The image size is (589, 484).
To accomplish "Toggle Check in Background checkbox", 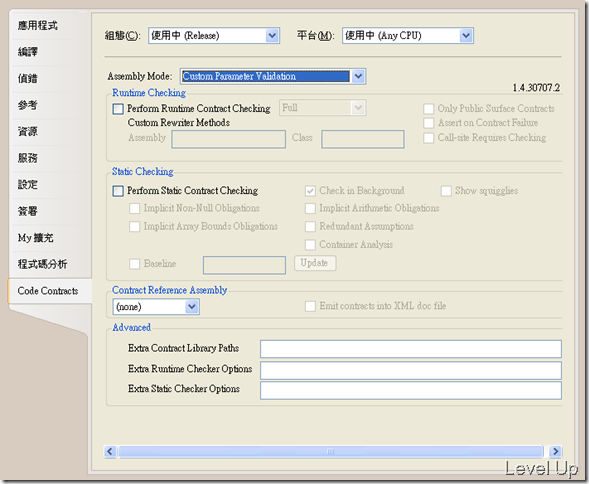I will 310,191.
